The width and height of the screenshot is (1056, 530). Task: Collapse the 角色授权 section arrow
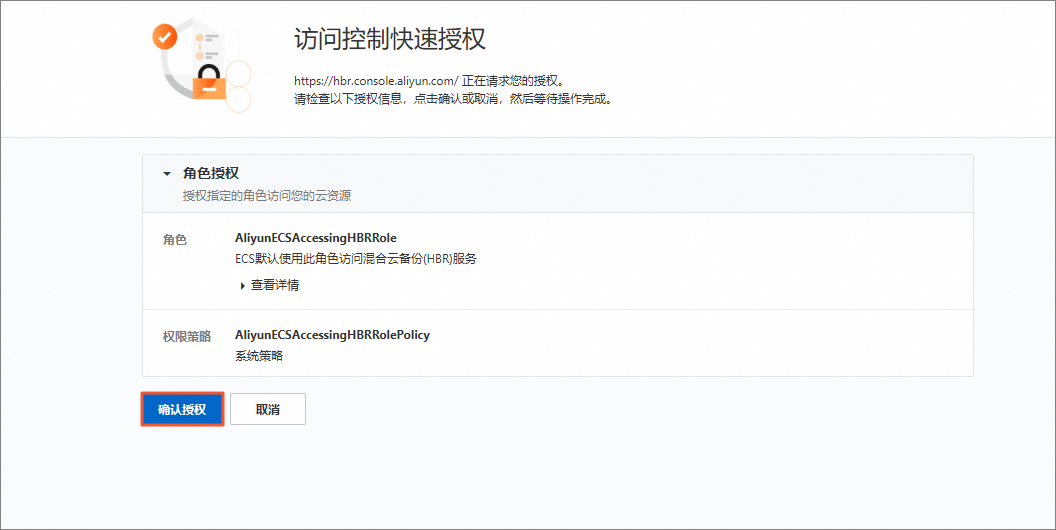pyautogui.click(x=167, y=174)
